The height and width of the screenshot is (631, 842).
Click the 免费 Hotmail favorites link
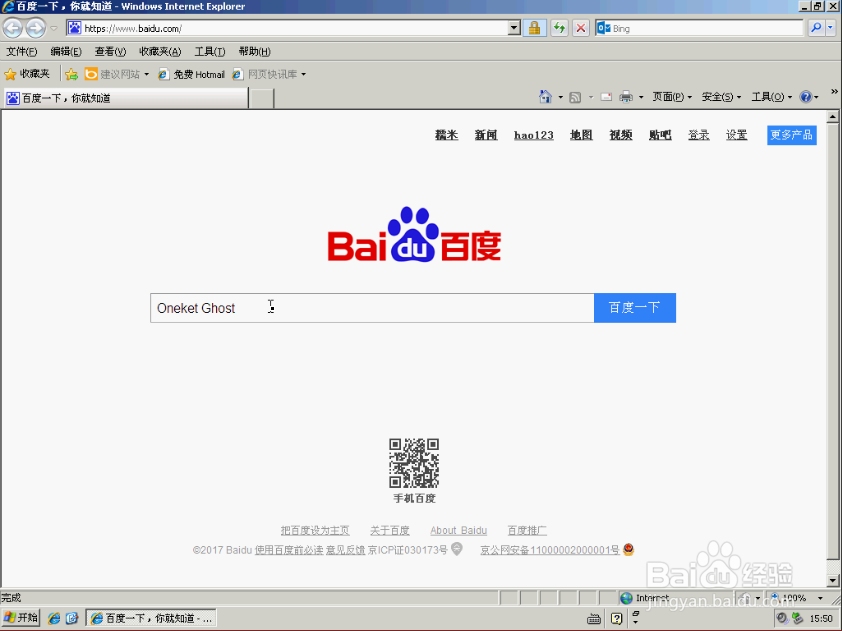pyautogui.click(x=192, y=74)
